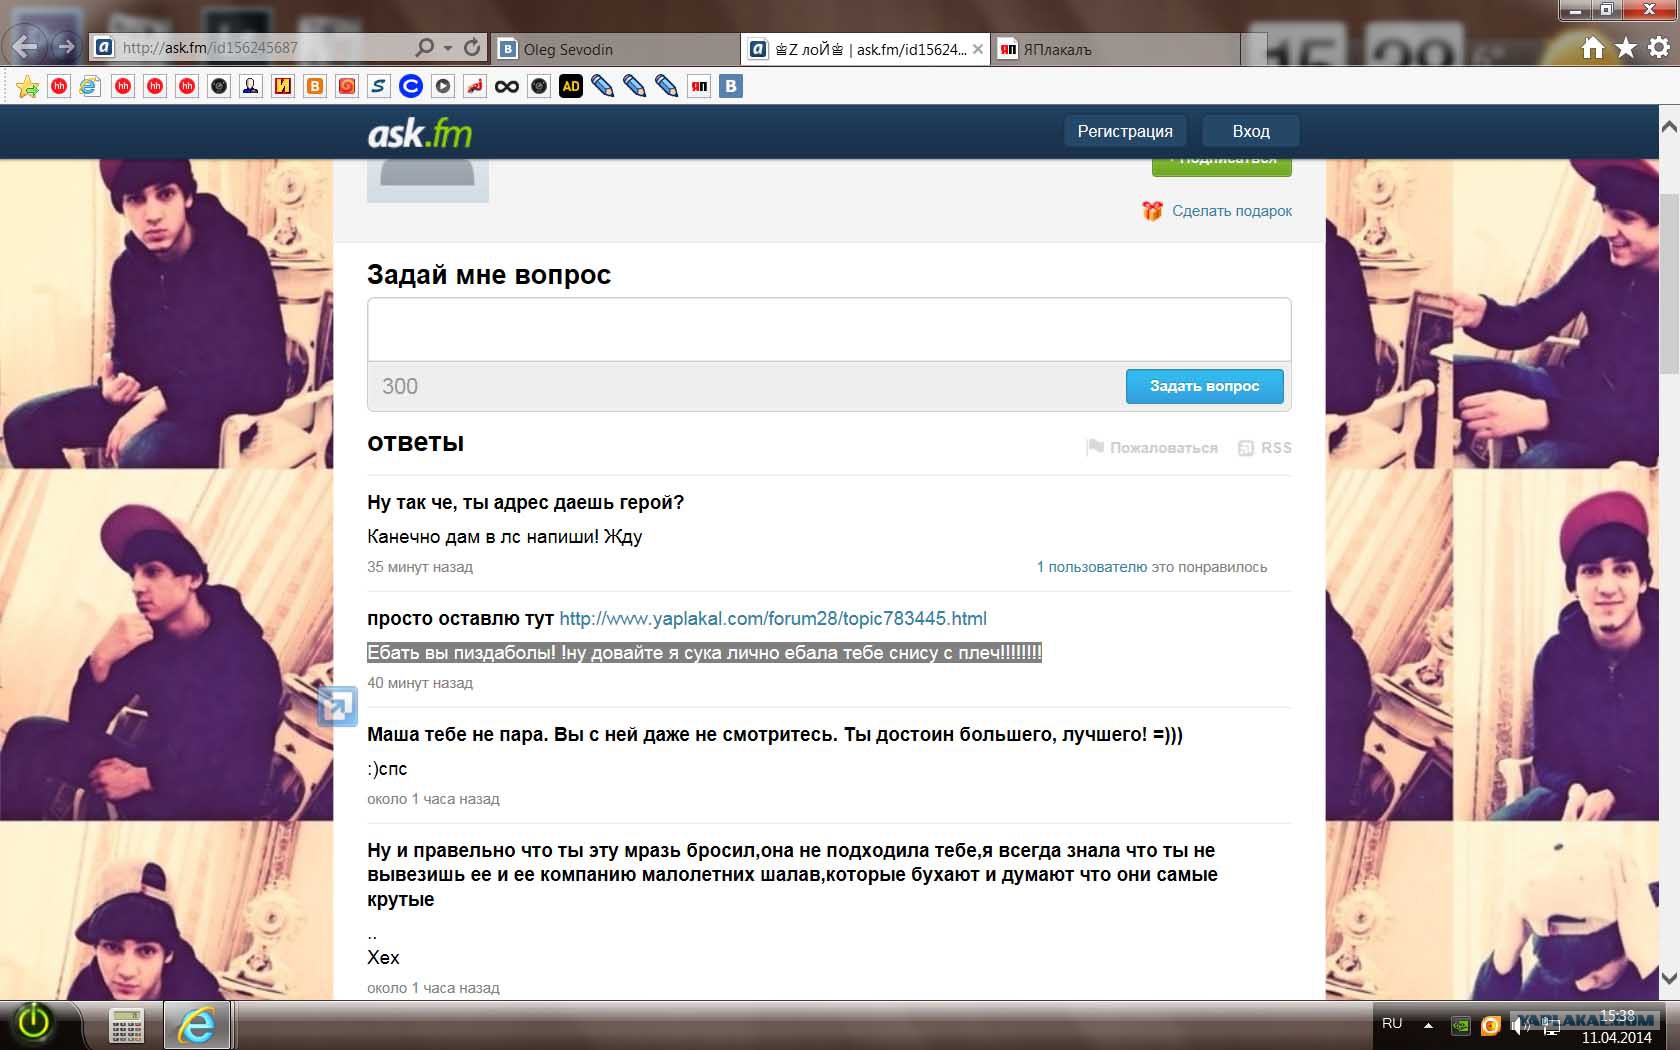Click the Add to Favorites bar star icon
The height and width of the screenshot is (1050, 1680).
tap(28, 87)
